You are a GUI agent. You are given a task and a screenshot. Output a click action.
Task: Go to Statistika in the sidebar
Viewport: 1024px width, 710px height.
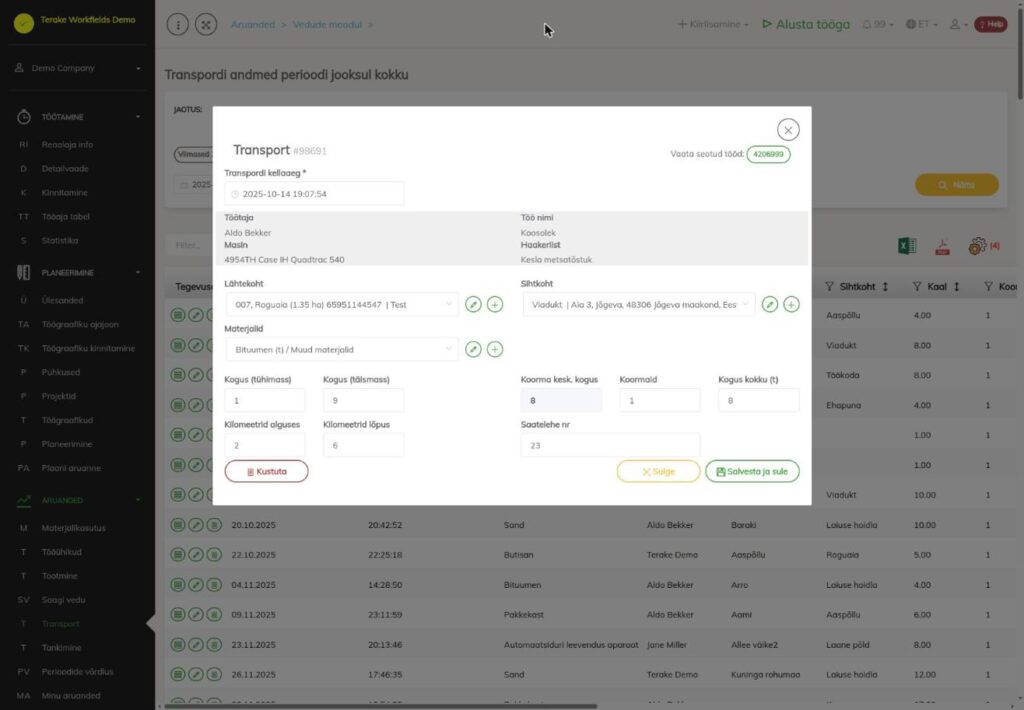click(59, 240)
